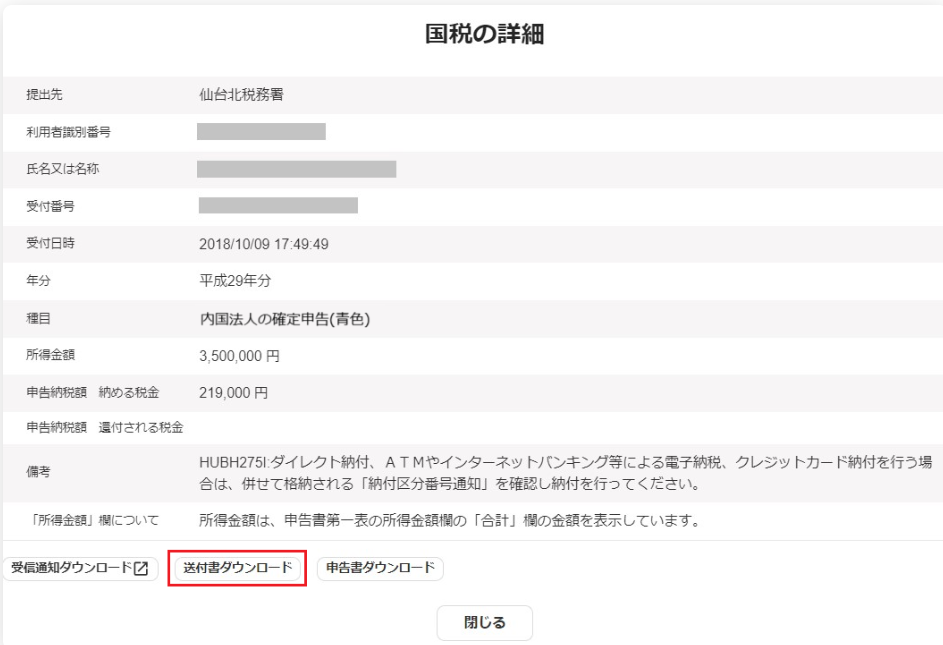Click the 利用者識別番号 label
The image size is (943, 645).
click(x=69, y=132)
